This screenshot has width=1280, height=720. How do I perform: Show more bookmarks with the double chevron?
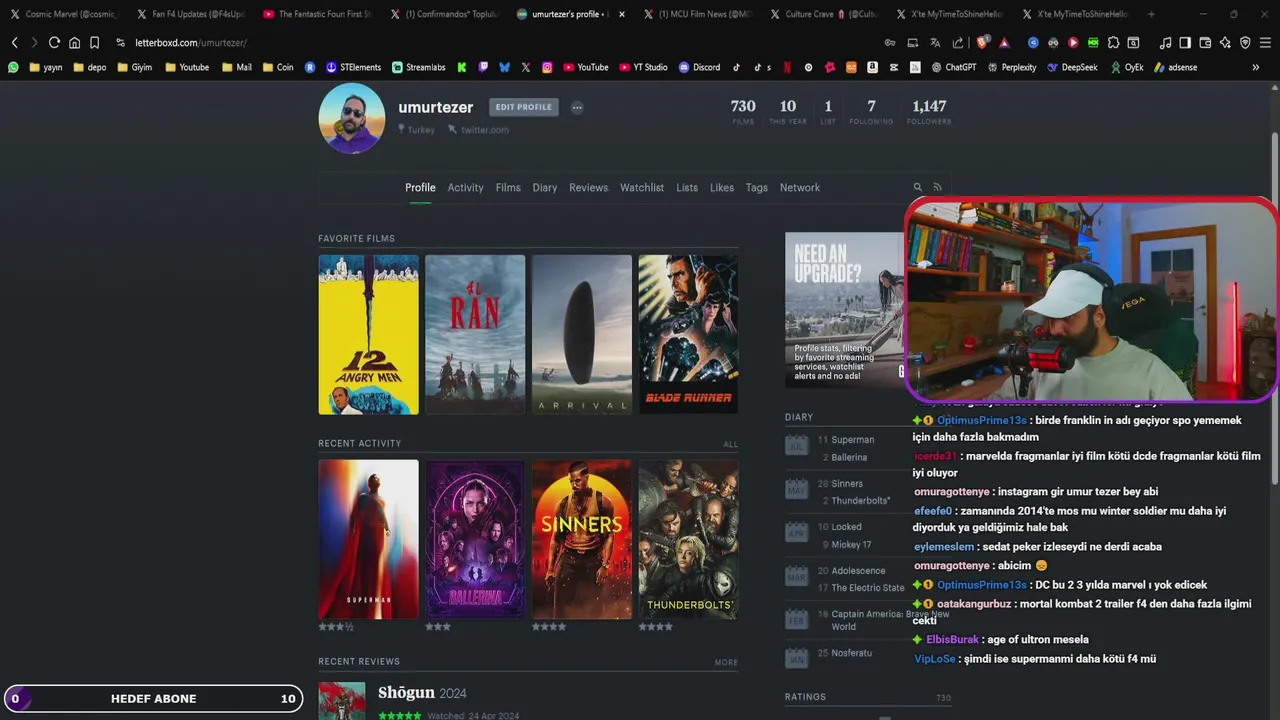click(x=1255, y=67)
